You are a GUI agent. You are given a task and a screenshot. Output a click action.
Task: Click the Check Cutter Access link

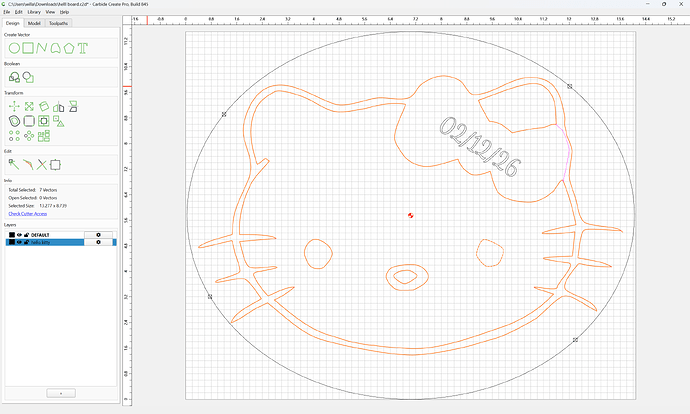(x=28, y=213)
